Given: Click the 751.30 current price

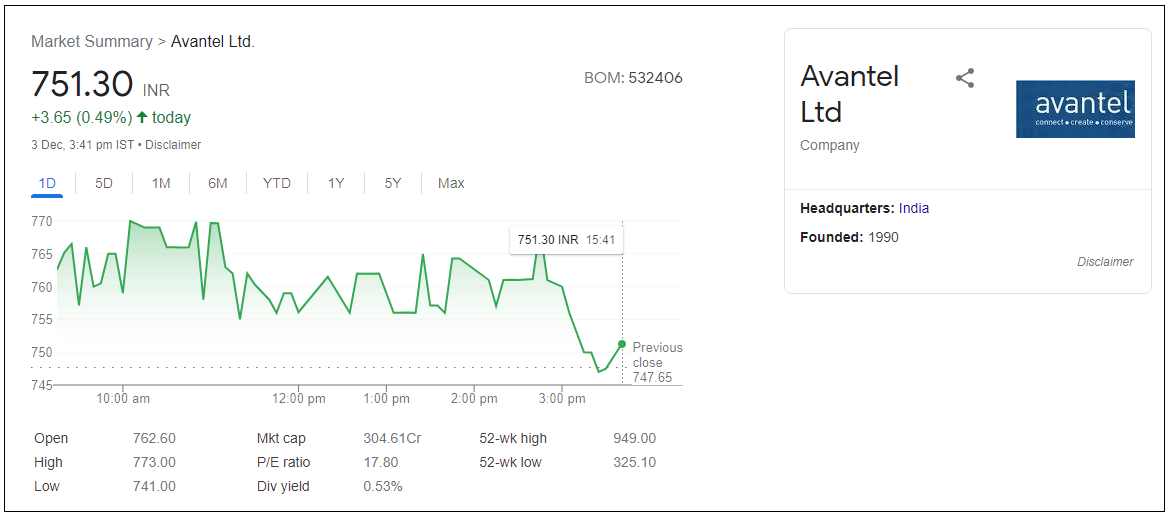Looking at the screenshot, I should point(82,83).
